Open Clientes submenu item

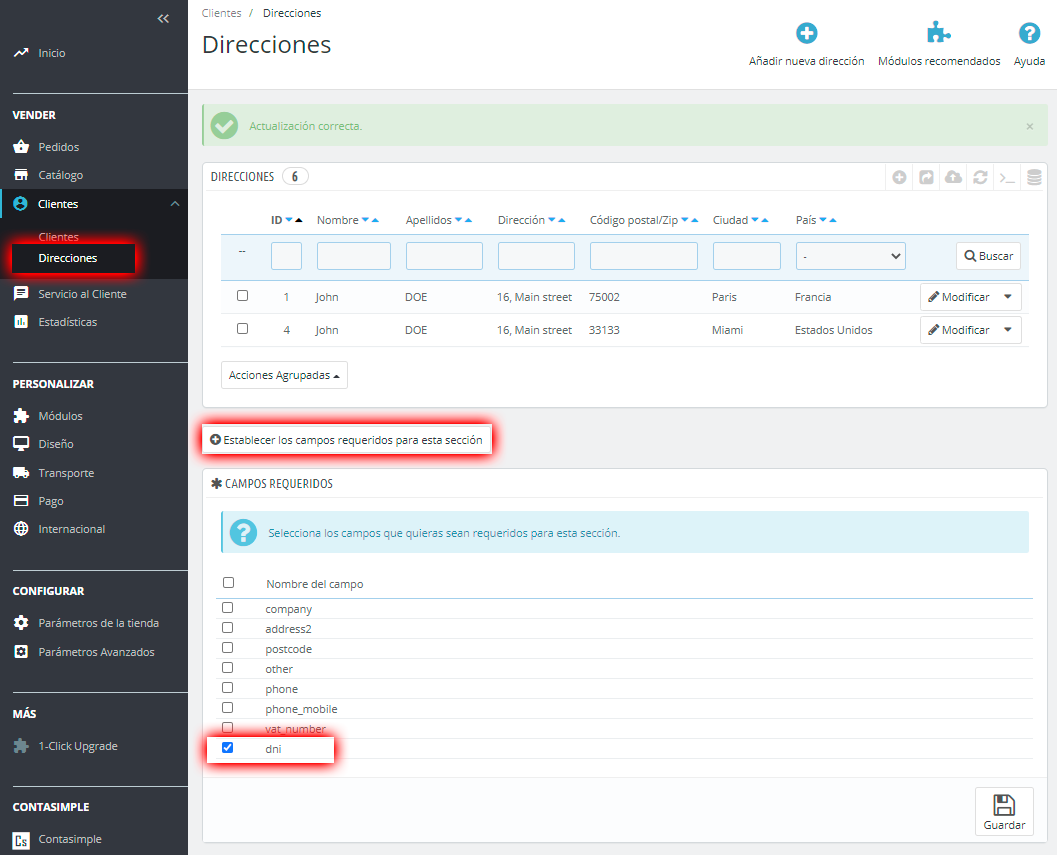[x=59, y=237]
